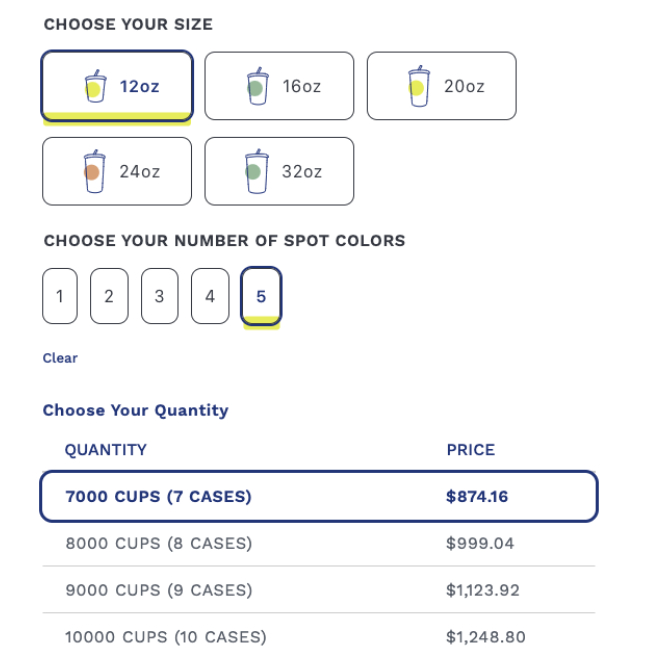650x650 pixels.
Task: Choose 5 spot colors option
Action: [x=261, y=296]
